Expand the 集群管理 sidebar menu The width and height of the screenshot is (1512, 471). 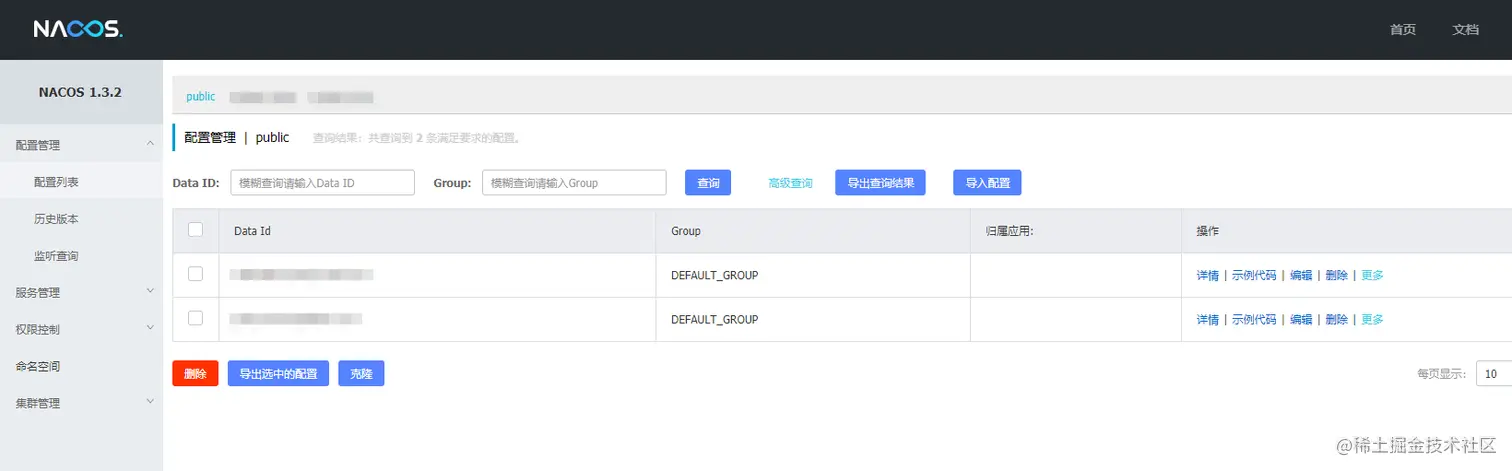pos(81,403)
